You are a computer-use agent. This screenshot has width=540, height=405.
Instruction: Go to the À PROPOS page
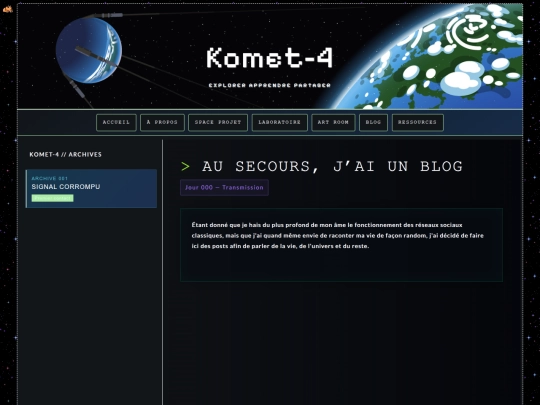point(162,123)
